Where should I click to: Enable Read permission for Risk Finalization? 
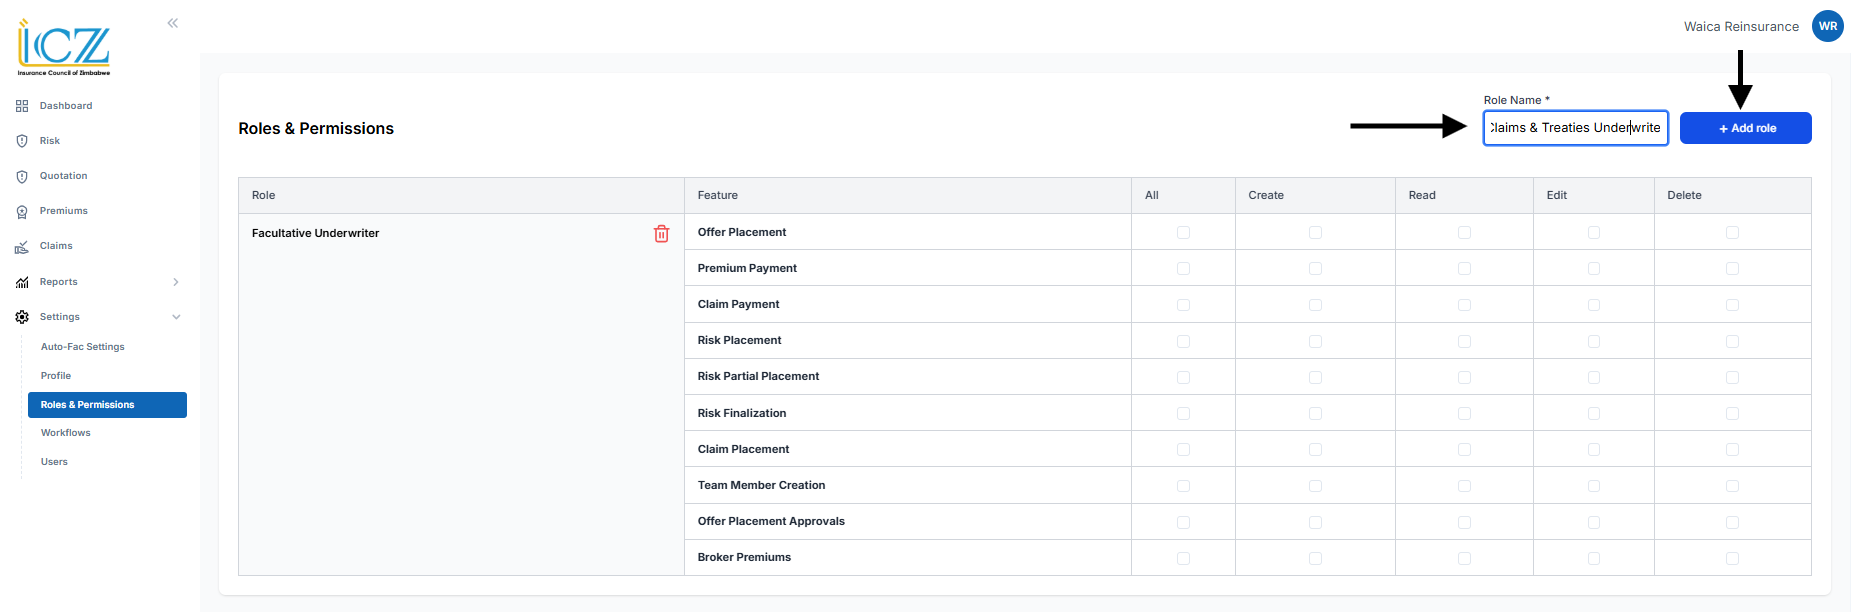click(x=1464, y=413)
